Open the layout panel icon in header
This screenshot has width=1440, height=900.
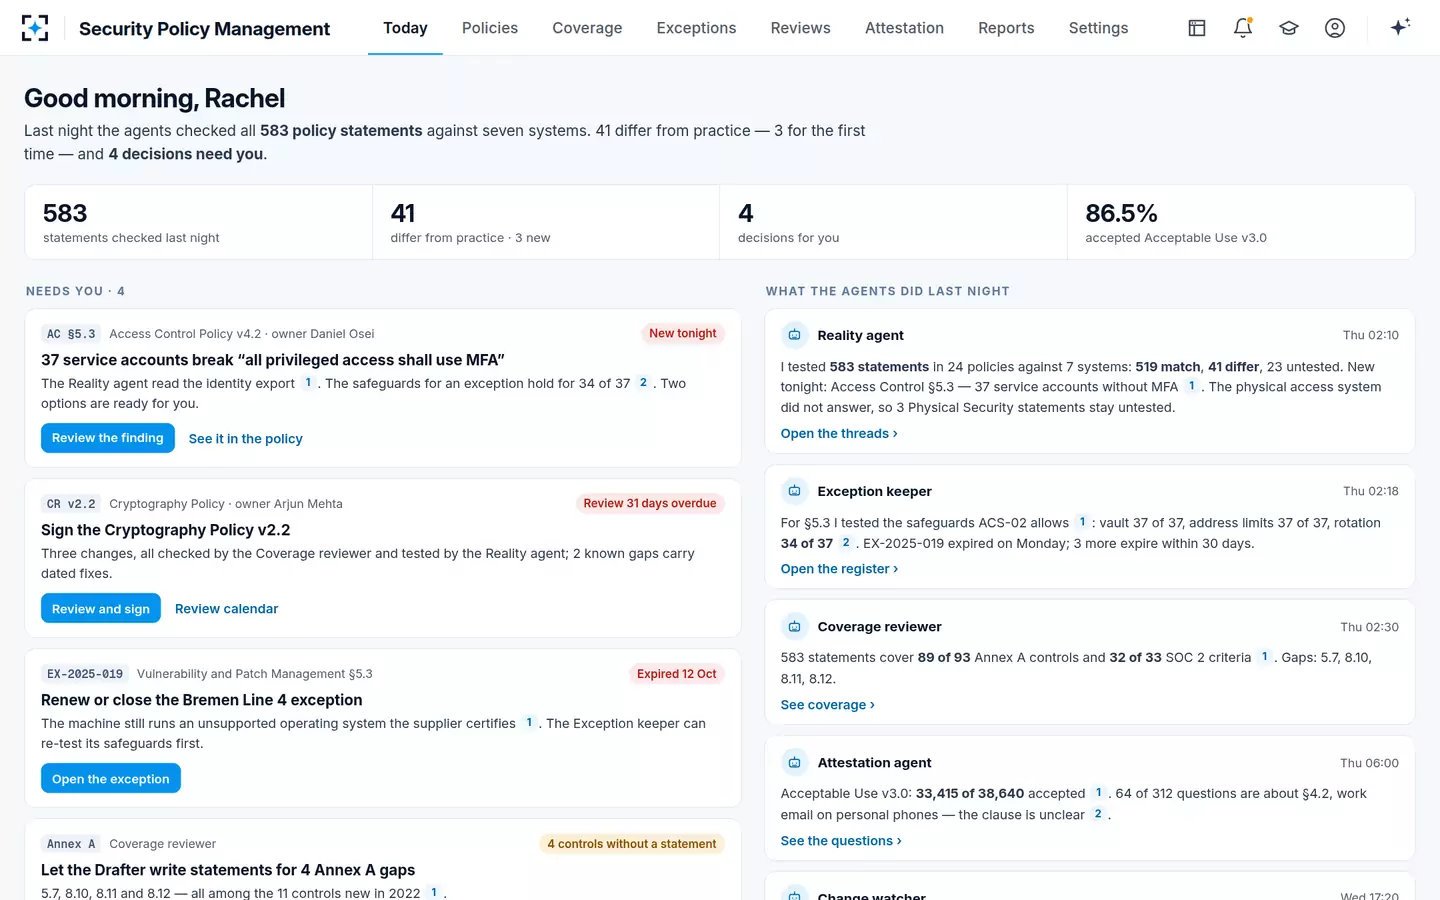tap(1197, 28)
